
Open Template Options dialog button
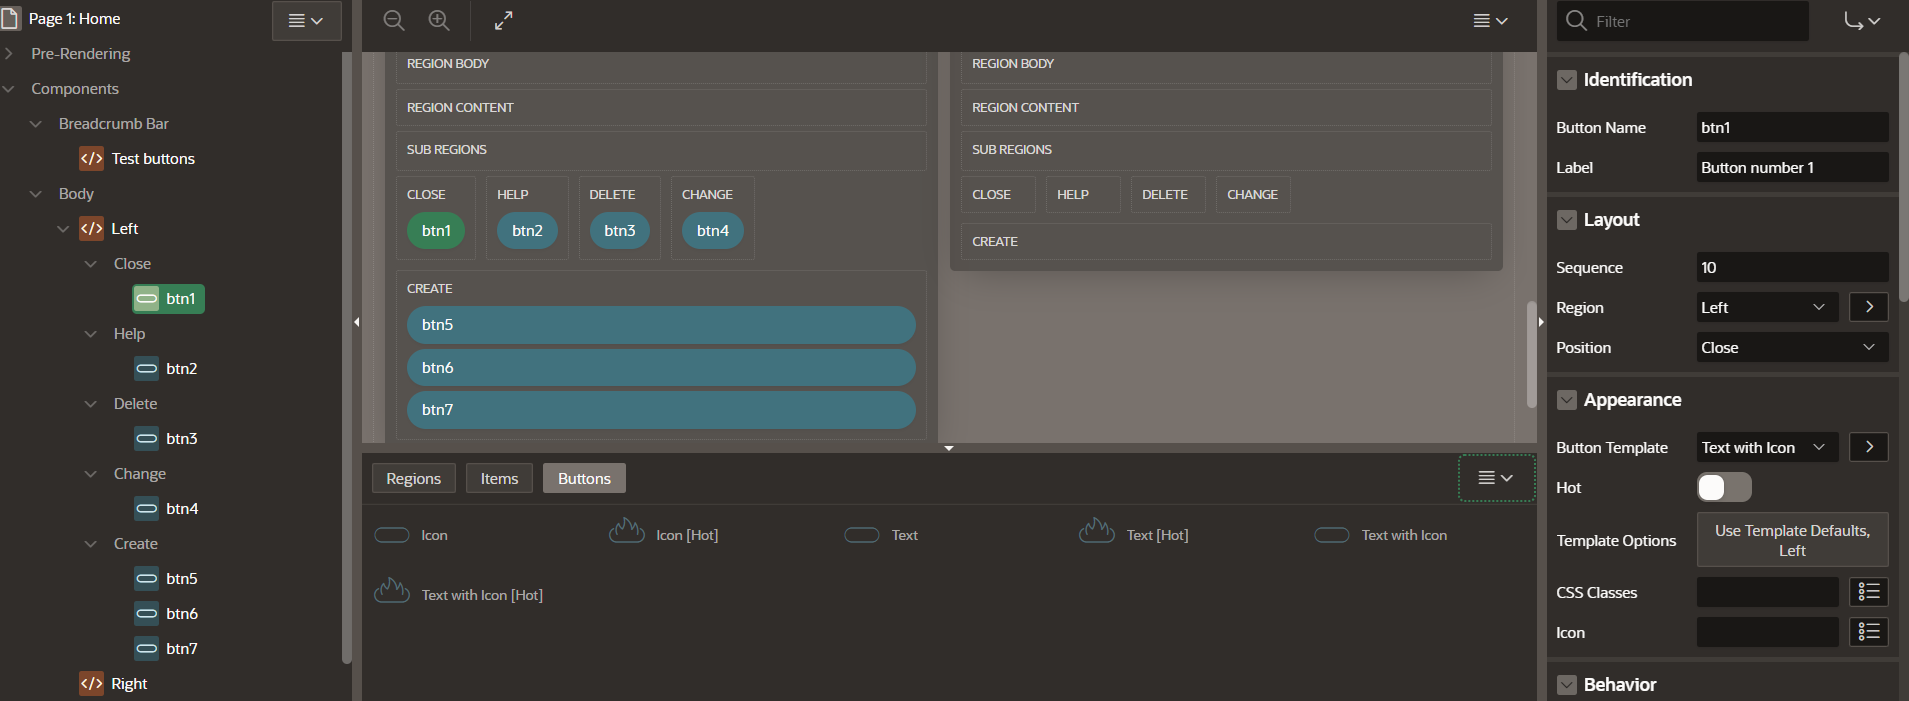tap(1792, 540)
